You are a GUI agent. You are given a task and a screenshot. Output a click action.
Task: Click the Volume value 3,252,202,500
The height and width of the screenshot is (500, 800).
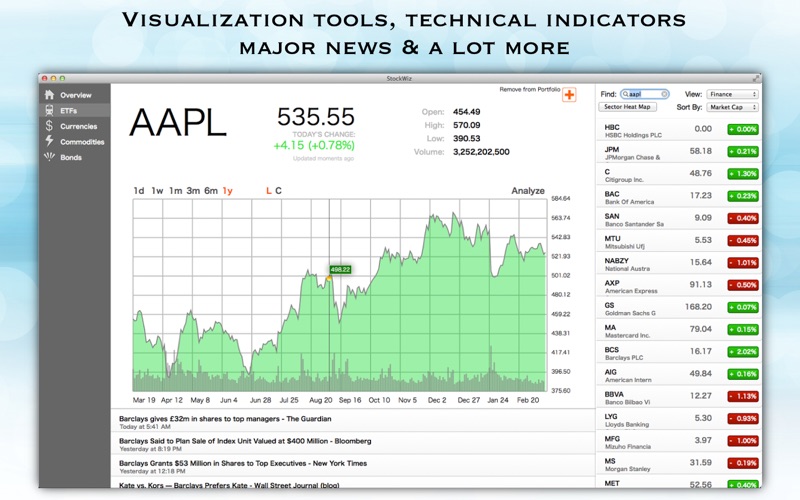[481, 152]
